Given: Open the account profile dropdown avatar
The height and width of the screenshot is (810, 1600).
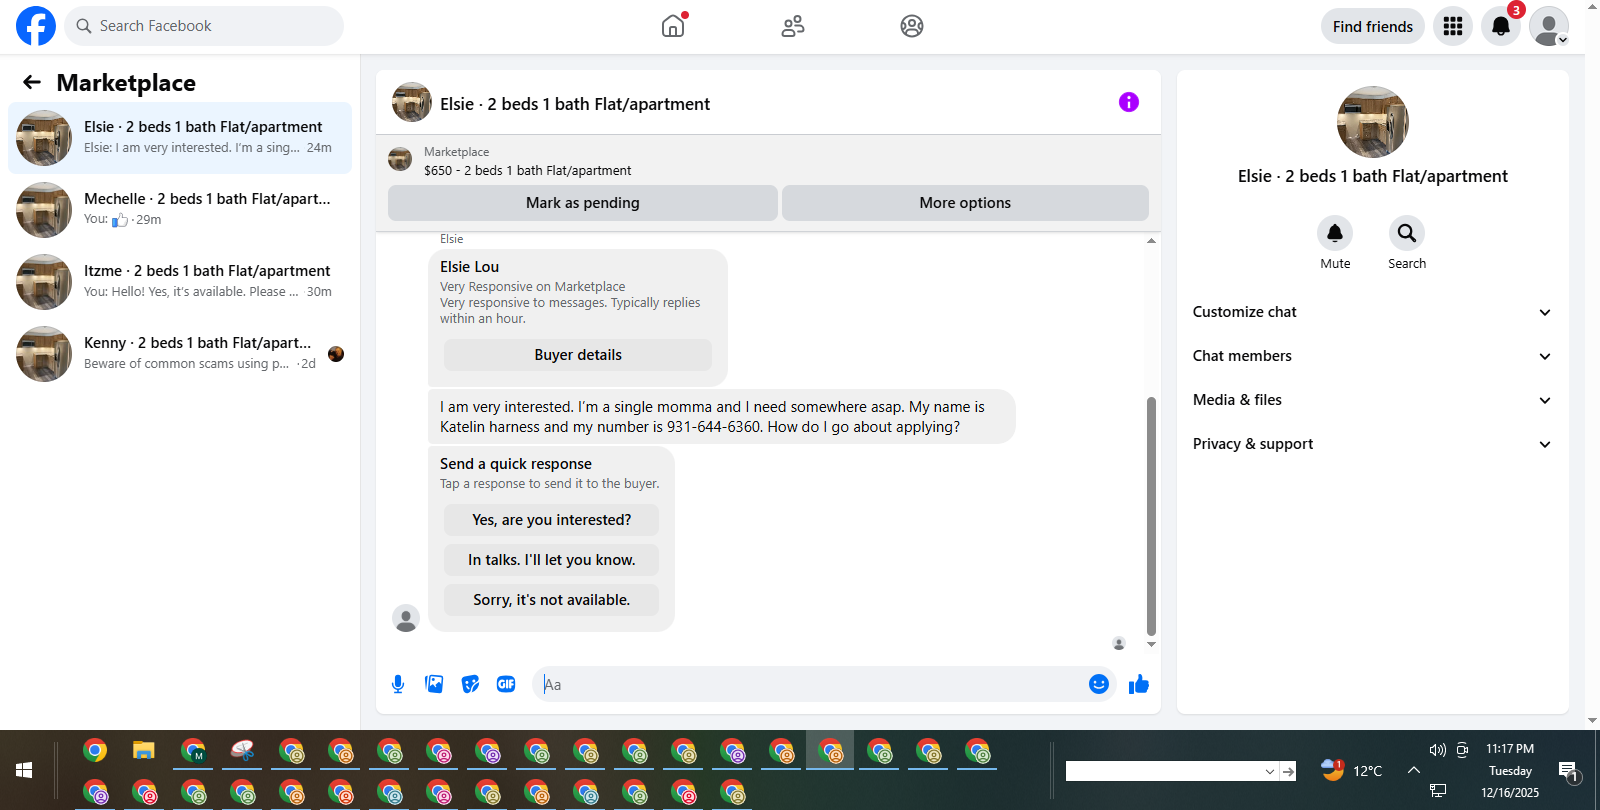Looking at the screenshot, I should tap(1549, 26).
